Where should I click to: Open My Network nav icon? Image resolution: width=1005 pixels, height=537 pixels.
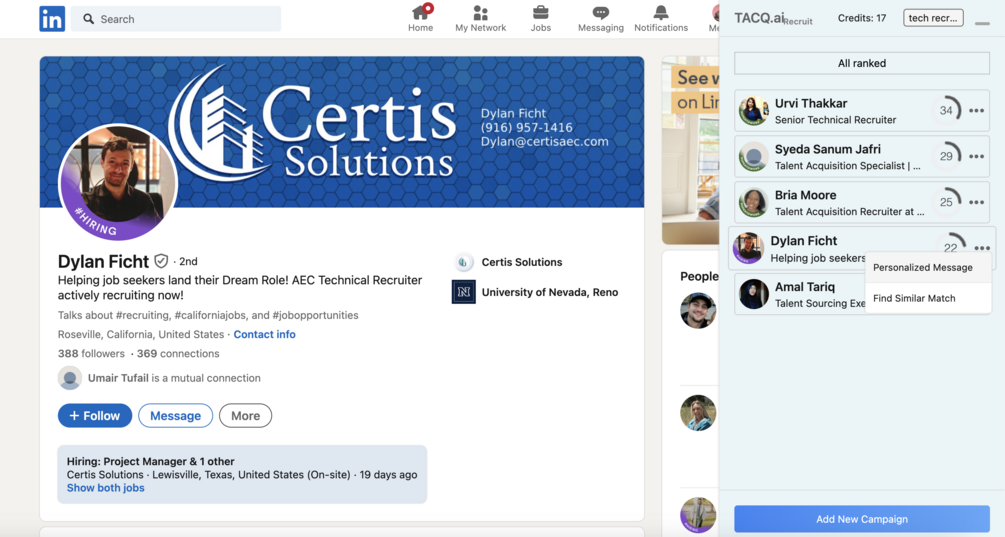click(480, 12)
